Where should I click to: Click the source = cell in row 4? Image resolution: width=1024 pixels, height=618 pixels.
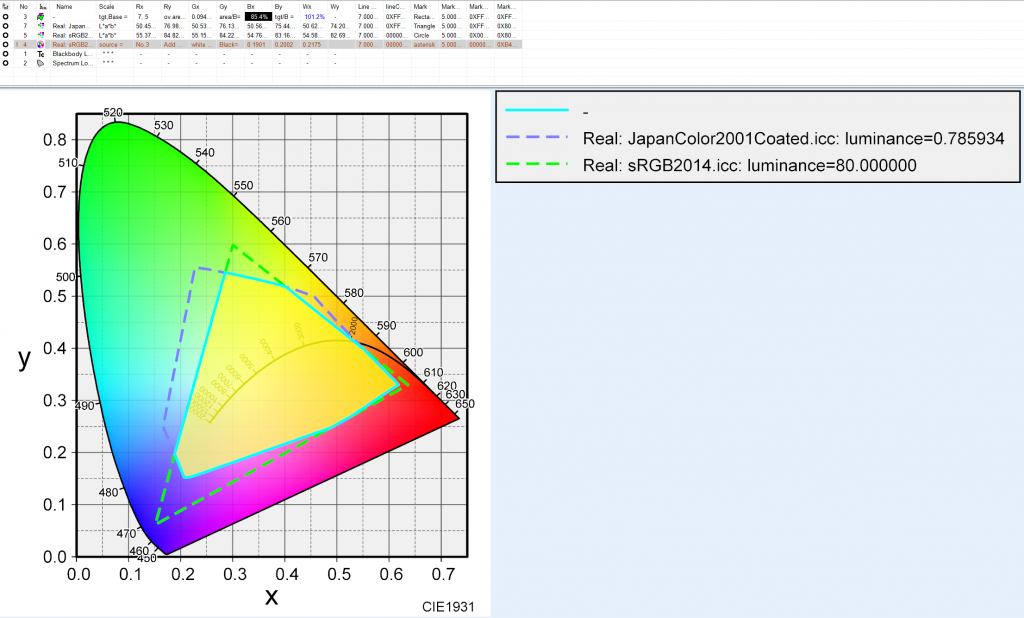point(110,44)
